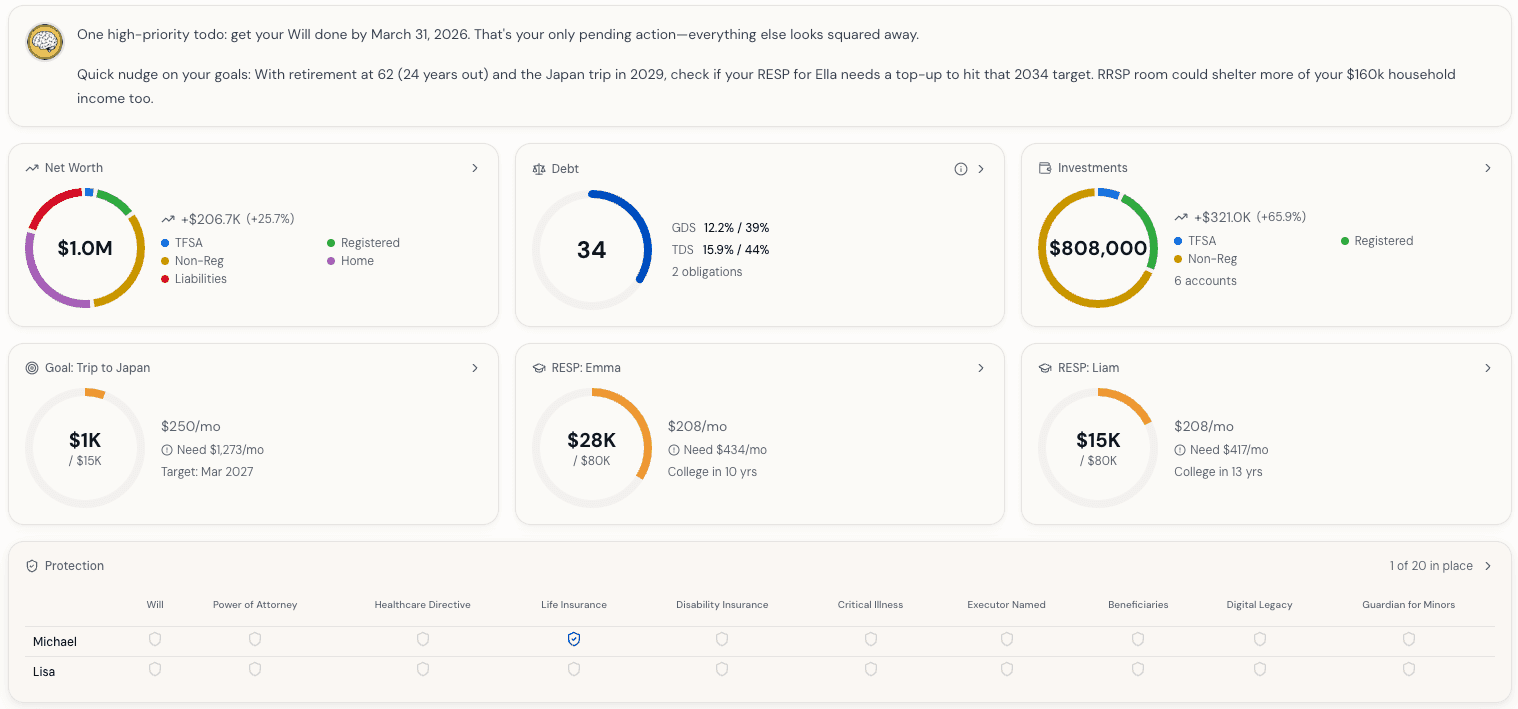Click the RESP: Emma graduation cap icon
The image size is (1518, 709).
(x=538, y=367)
